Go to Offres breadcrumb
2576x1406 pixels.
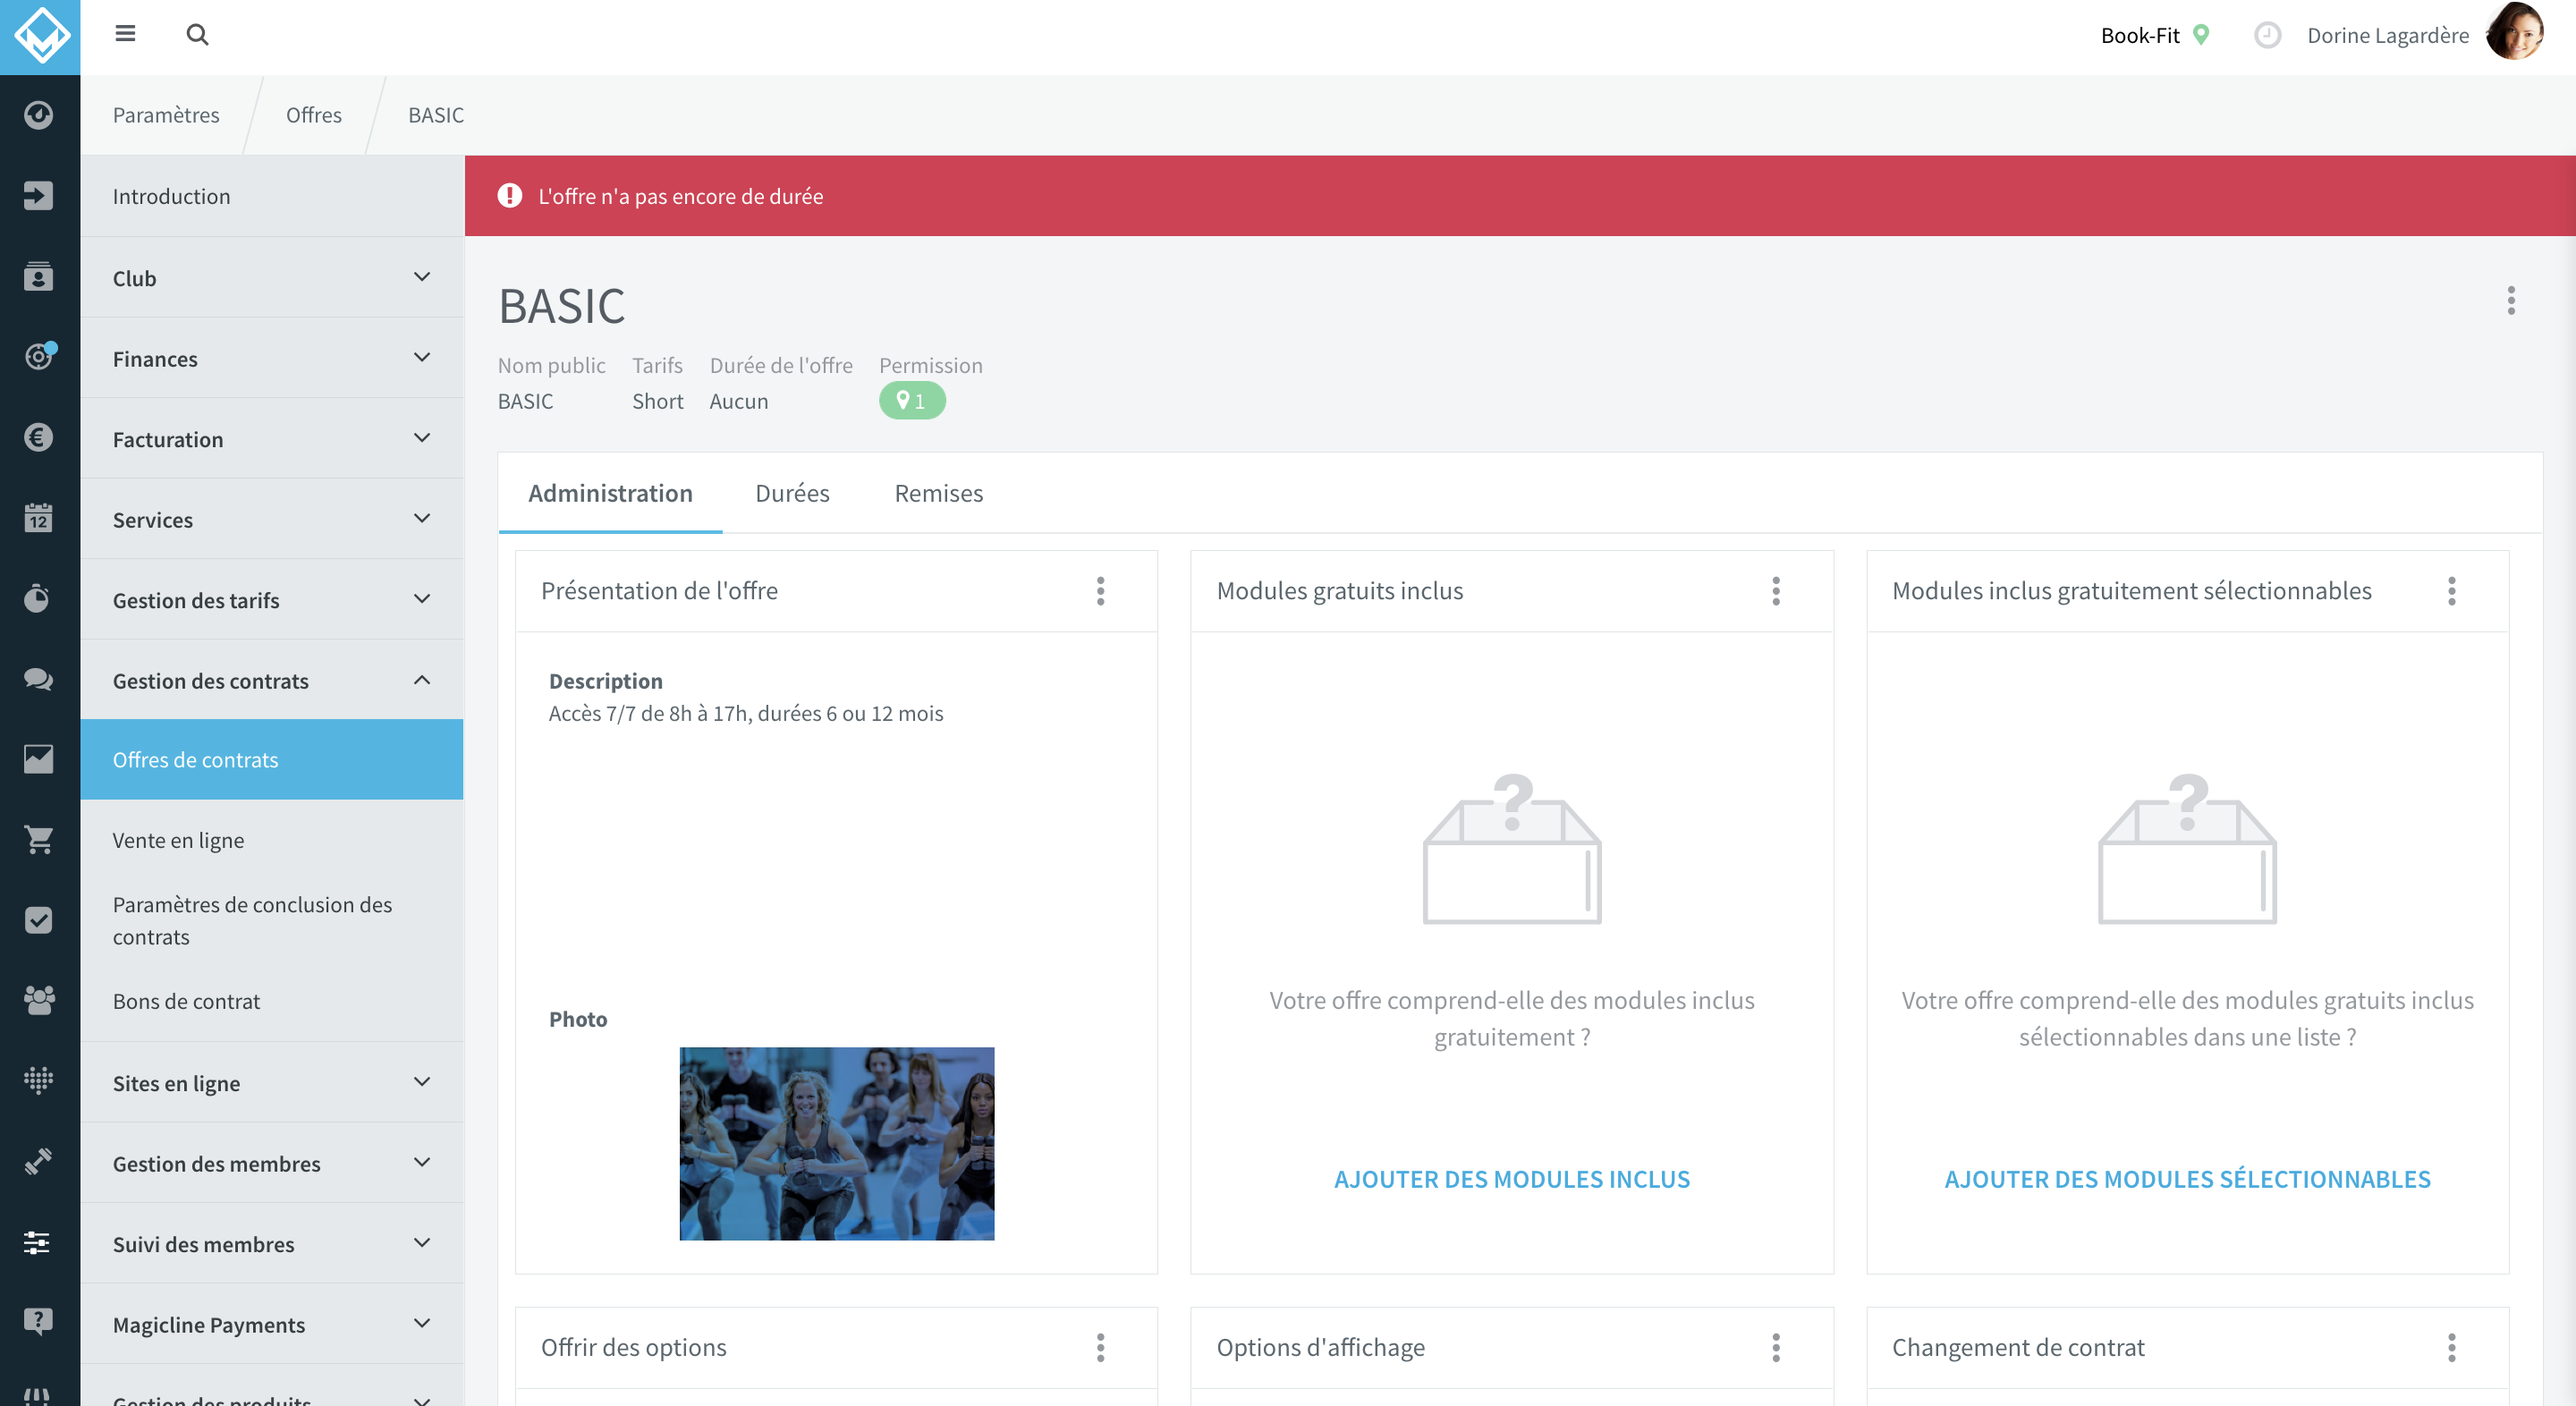314,115
